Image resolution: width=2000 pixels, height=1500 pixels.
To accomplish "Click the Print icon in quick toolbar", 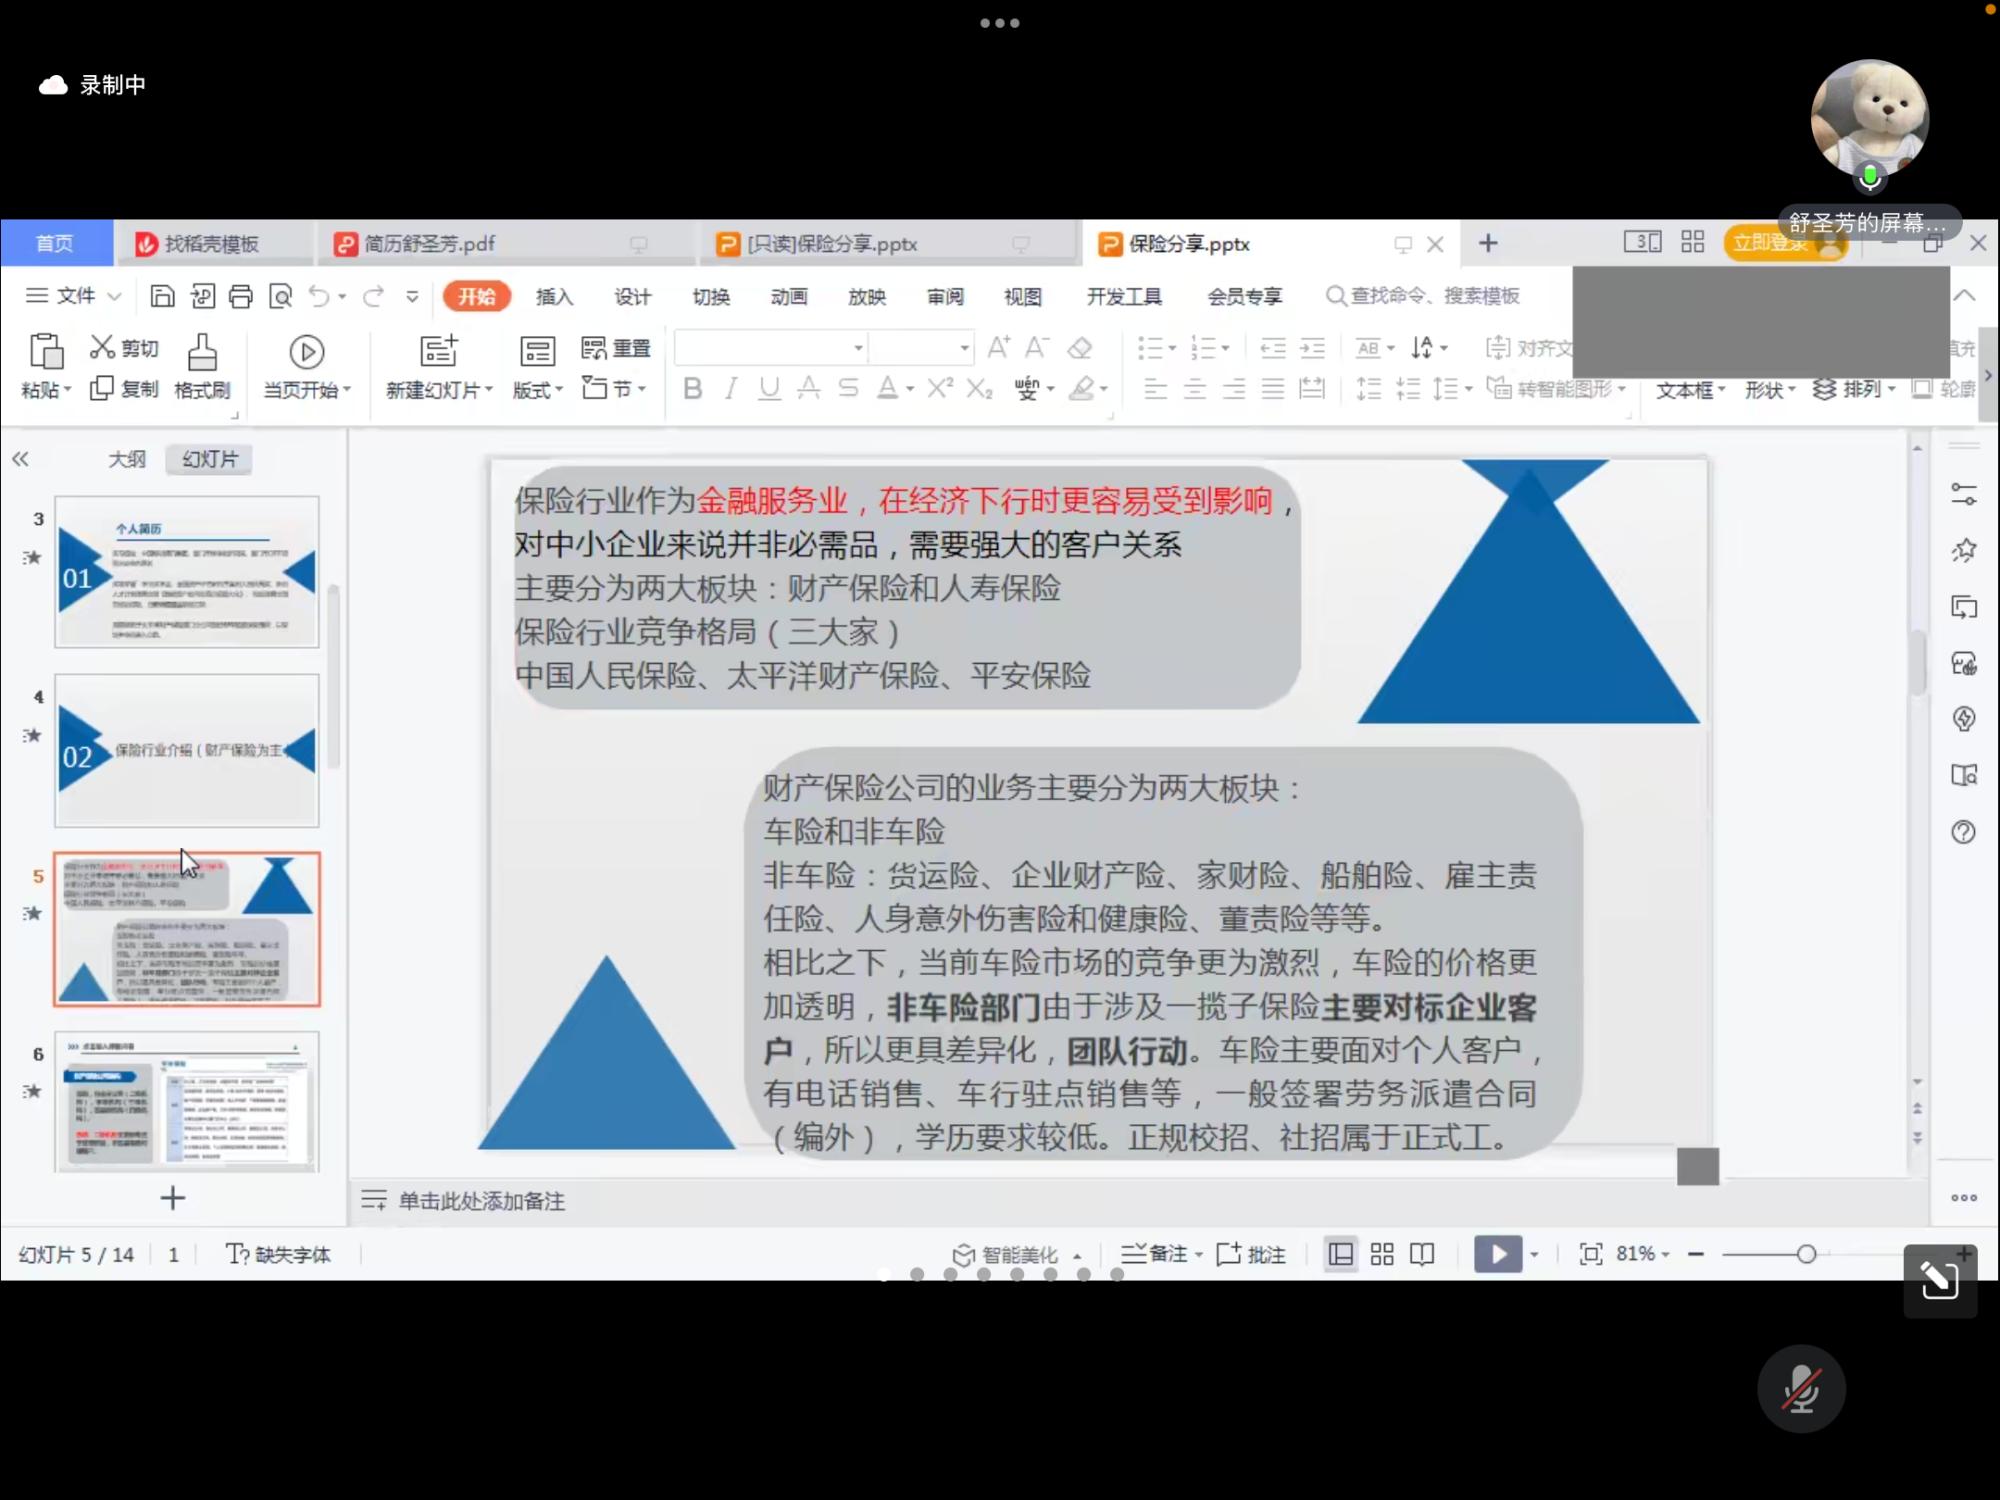I will tap(241, 296).
